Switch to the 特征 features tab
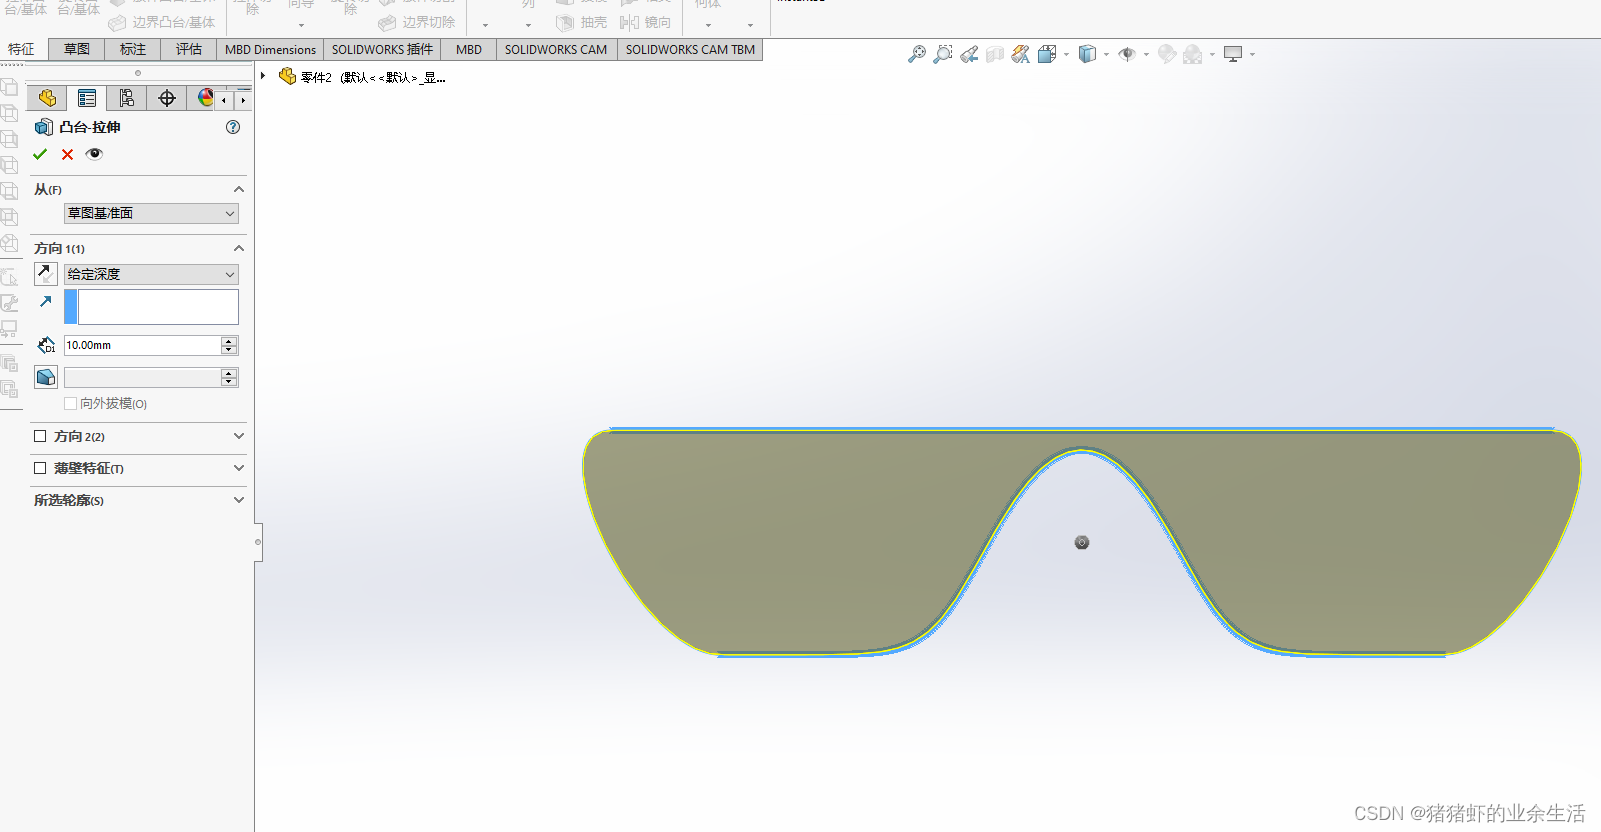 coord(22,49)
